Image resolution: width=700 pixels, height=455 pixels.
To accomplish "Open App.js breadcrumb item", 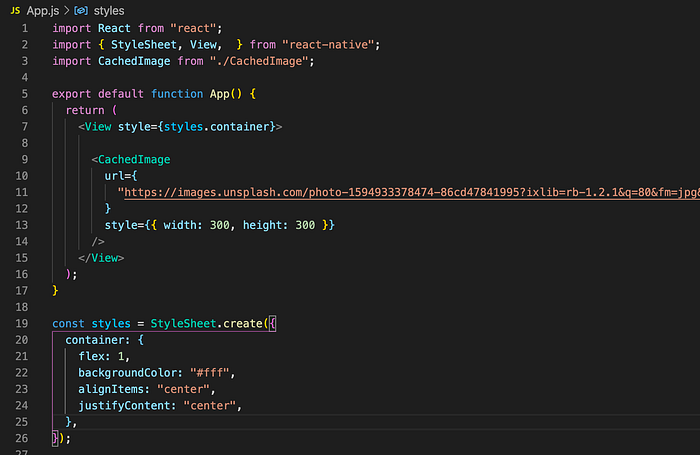I will tap(42, 10).
